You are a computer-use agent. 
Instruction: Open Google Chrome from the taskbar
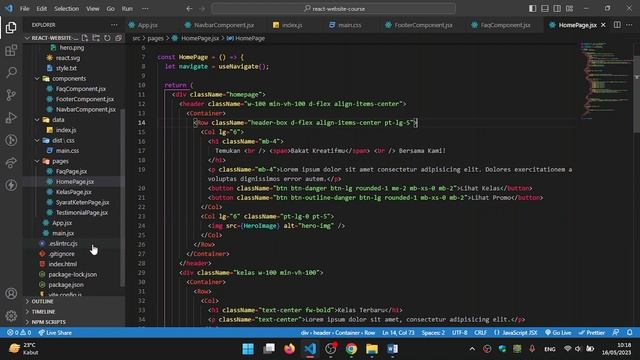pos(351,349)
